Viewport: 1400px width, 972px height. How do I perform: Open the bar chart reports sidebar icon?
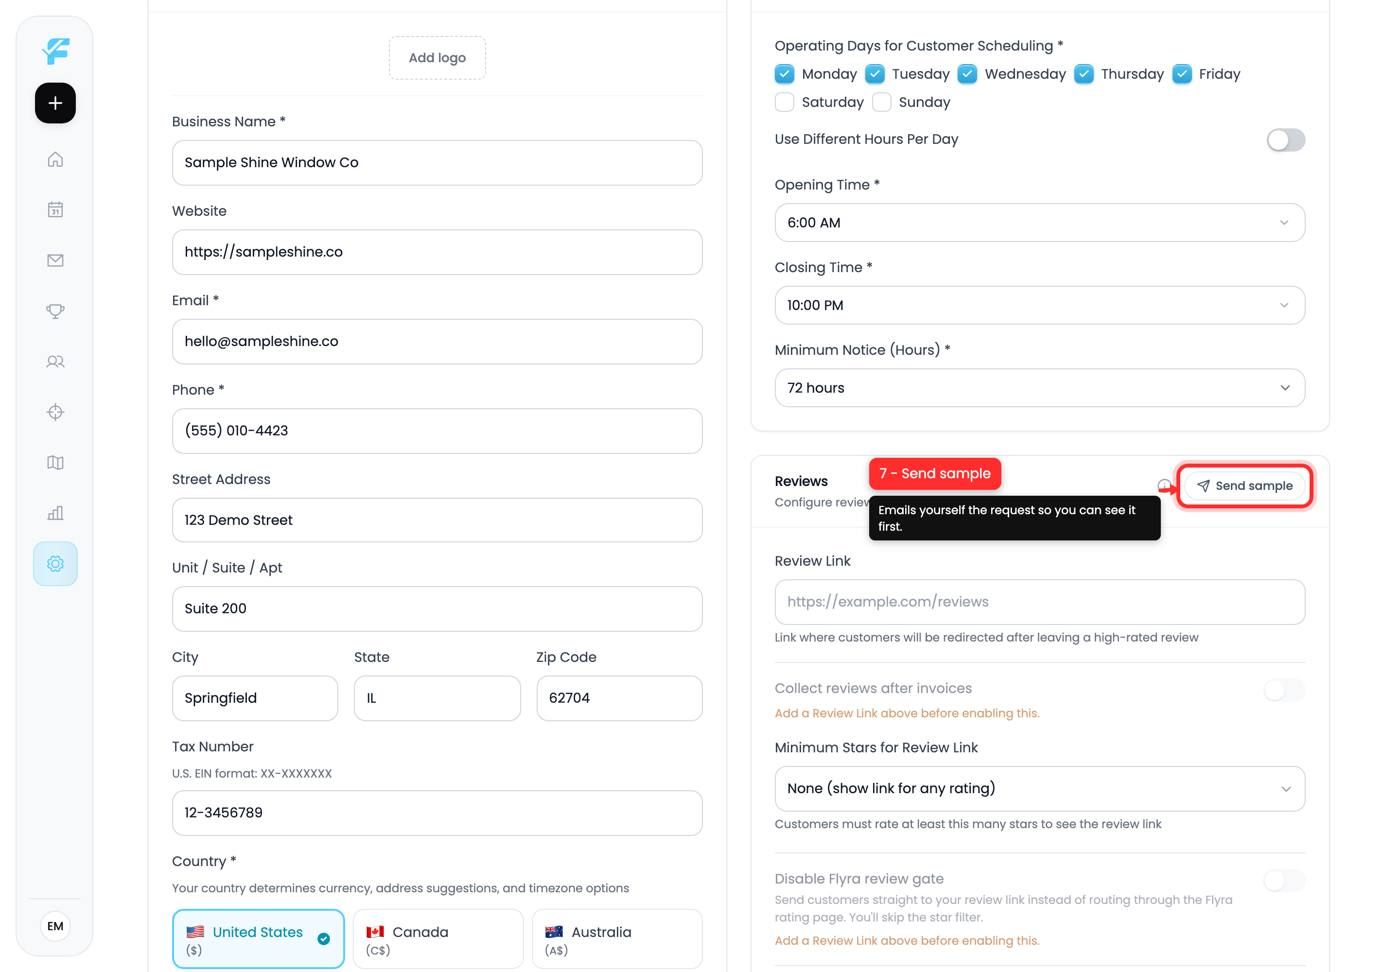coord(55,513)
